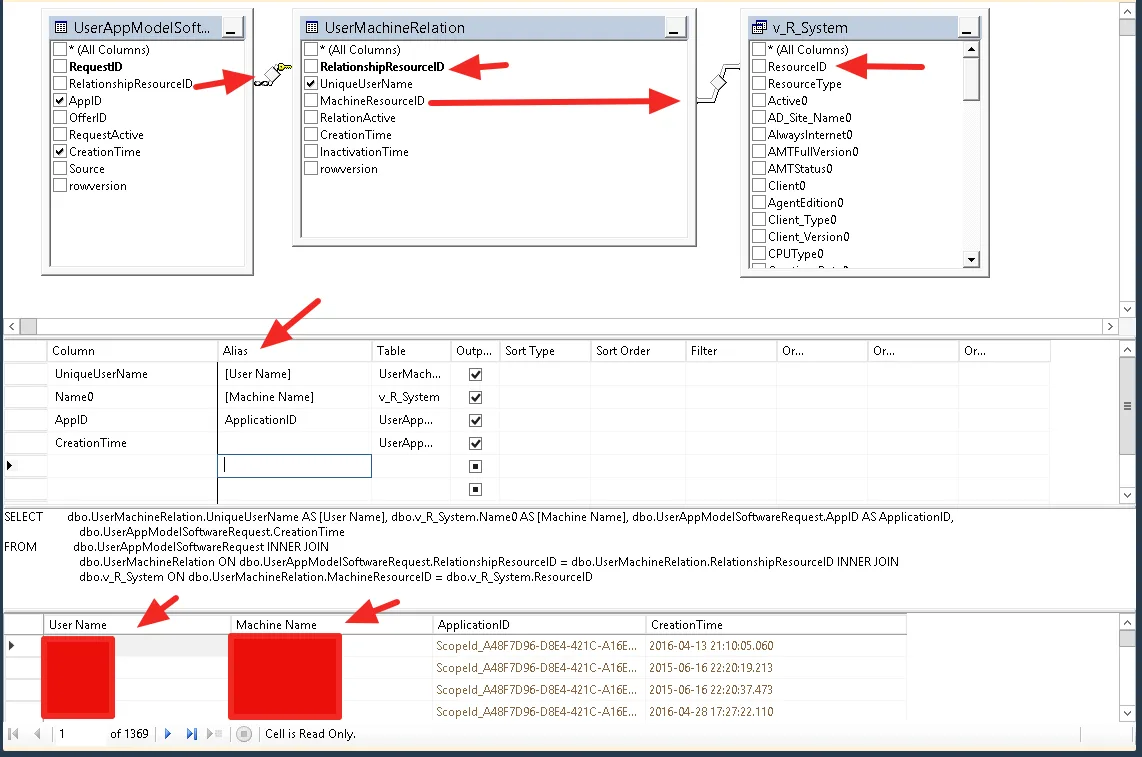Click the UserAppModelSoft table icon

tap(61, 28)
